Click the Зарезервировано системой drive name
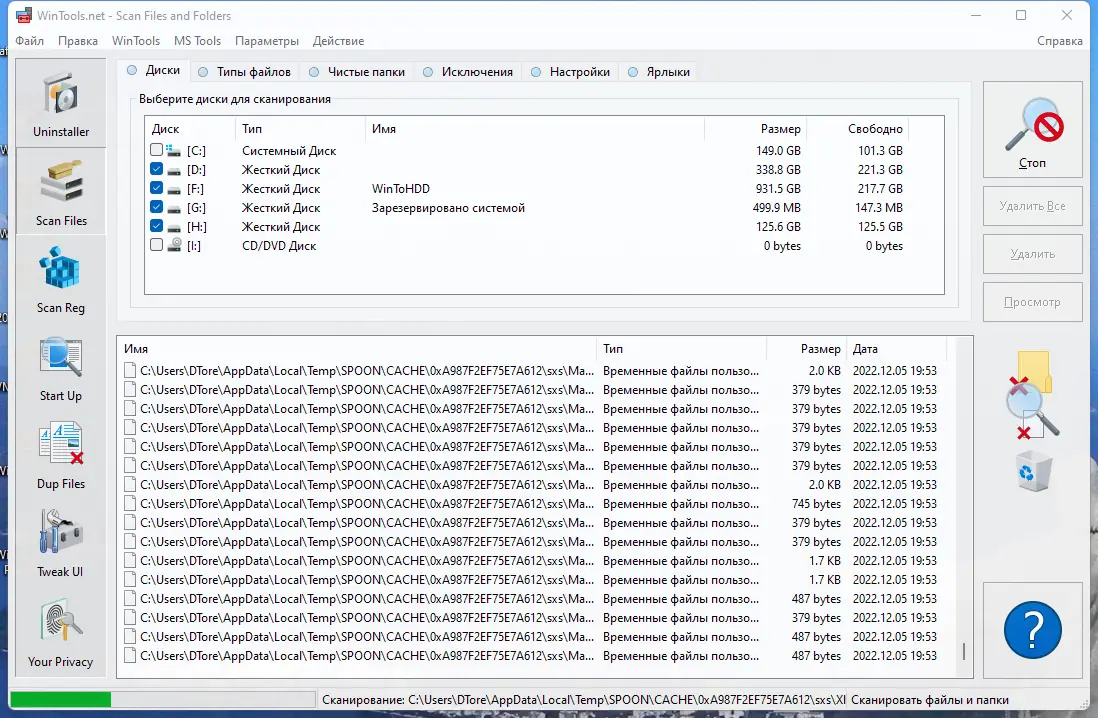Viewport: 1098px width, 718px height. click(448, 207)
